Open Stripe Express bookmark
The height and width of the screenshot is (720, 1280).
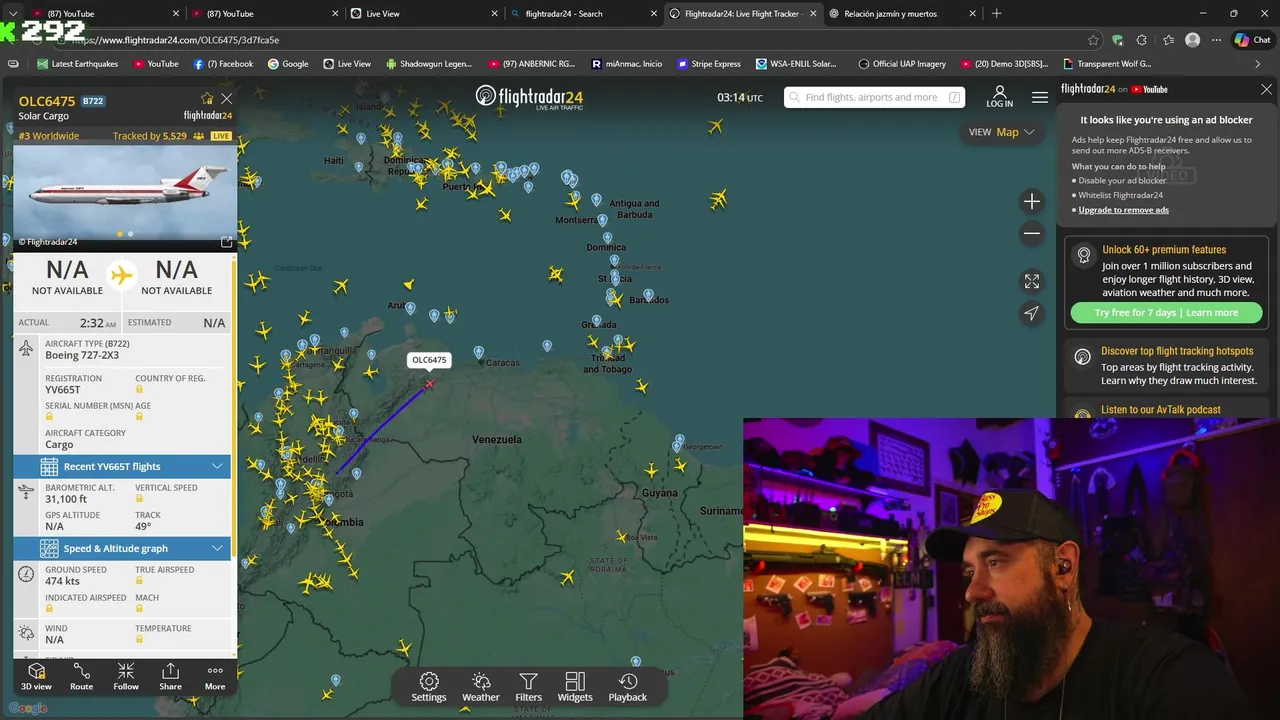click(x=709, y=64)
